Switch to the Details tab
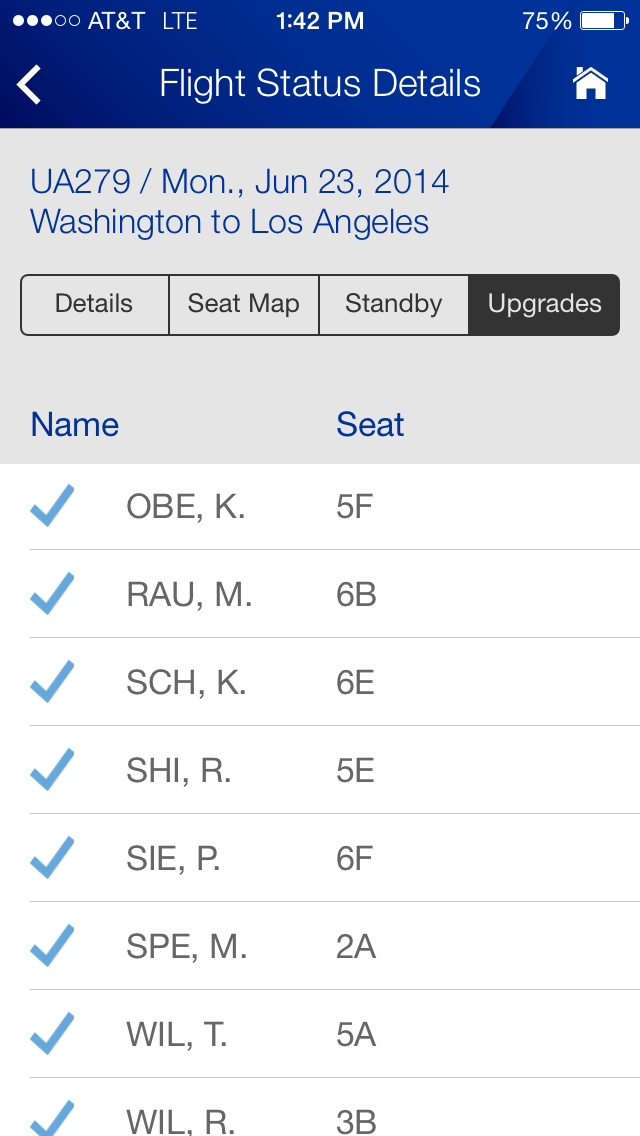Viewport: 640px width, 1136px height. (x=94, y=304)
